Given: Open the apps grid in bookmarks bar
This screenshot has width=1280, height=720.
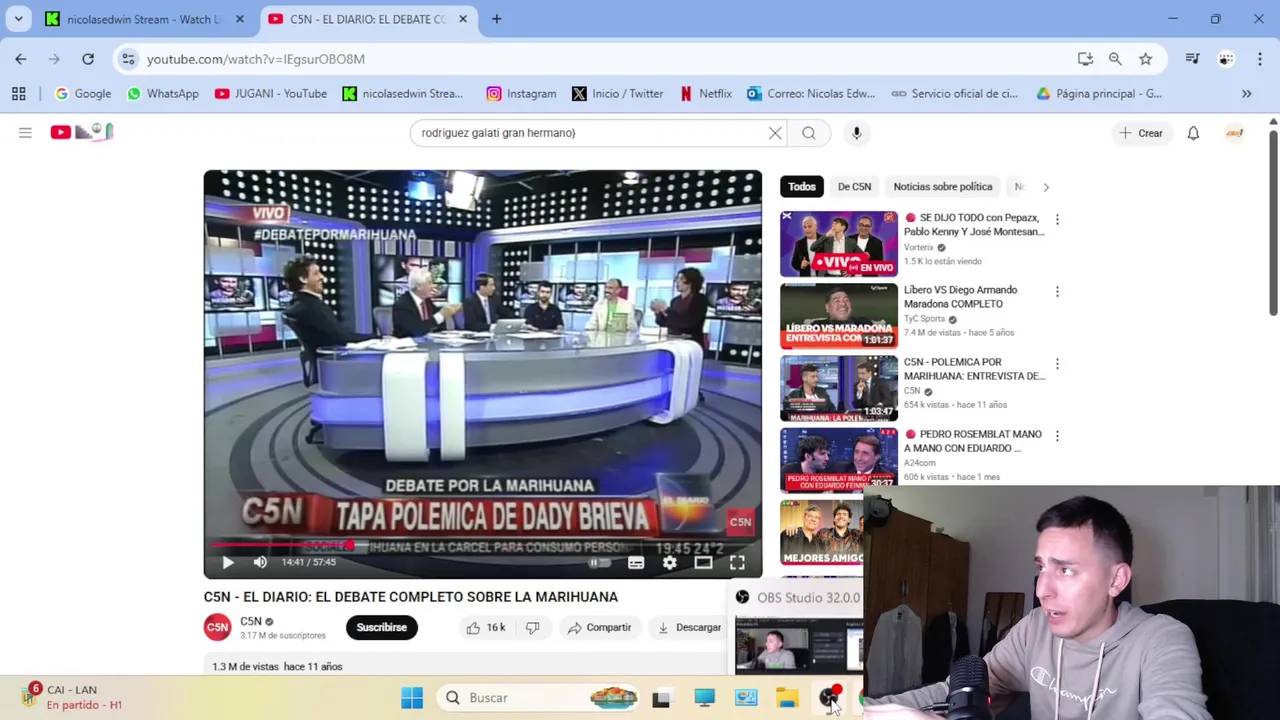Looking at the screenshot, I should click(18, 93).
